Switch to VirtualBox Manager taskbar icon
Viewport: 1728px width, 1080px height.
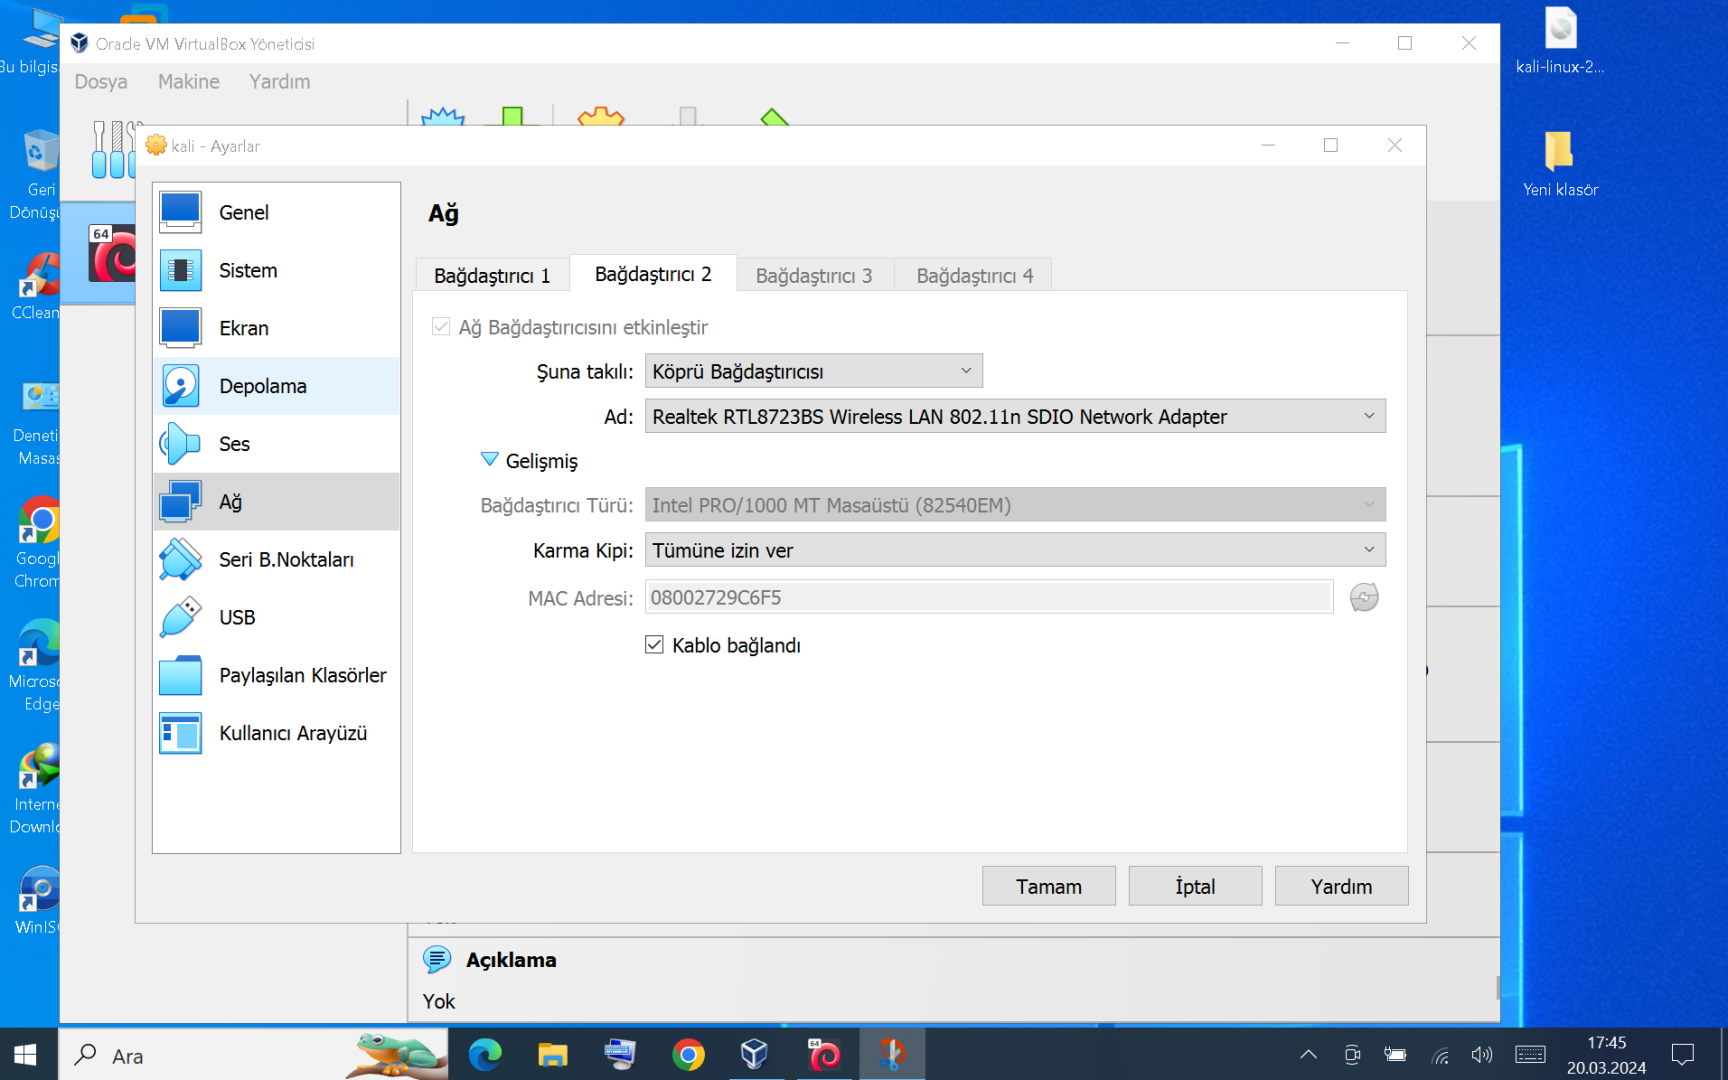point(755,1054)
